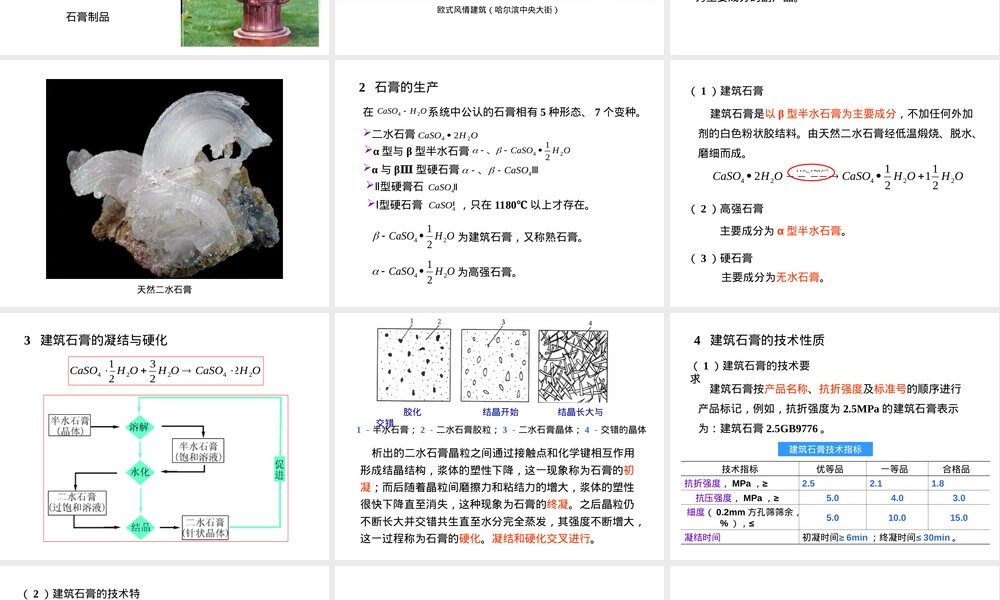Click the caption 欧式风情建筑（哈尔滨中央大街）

(497, 10)
